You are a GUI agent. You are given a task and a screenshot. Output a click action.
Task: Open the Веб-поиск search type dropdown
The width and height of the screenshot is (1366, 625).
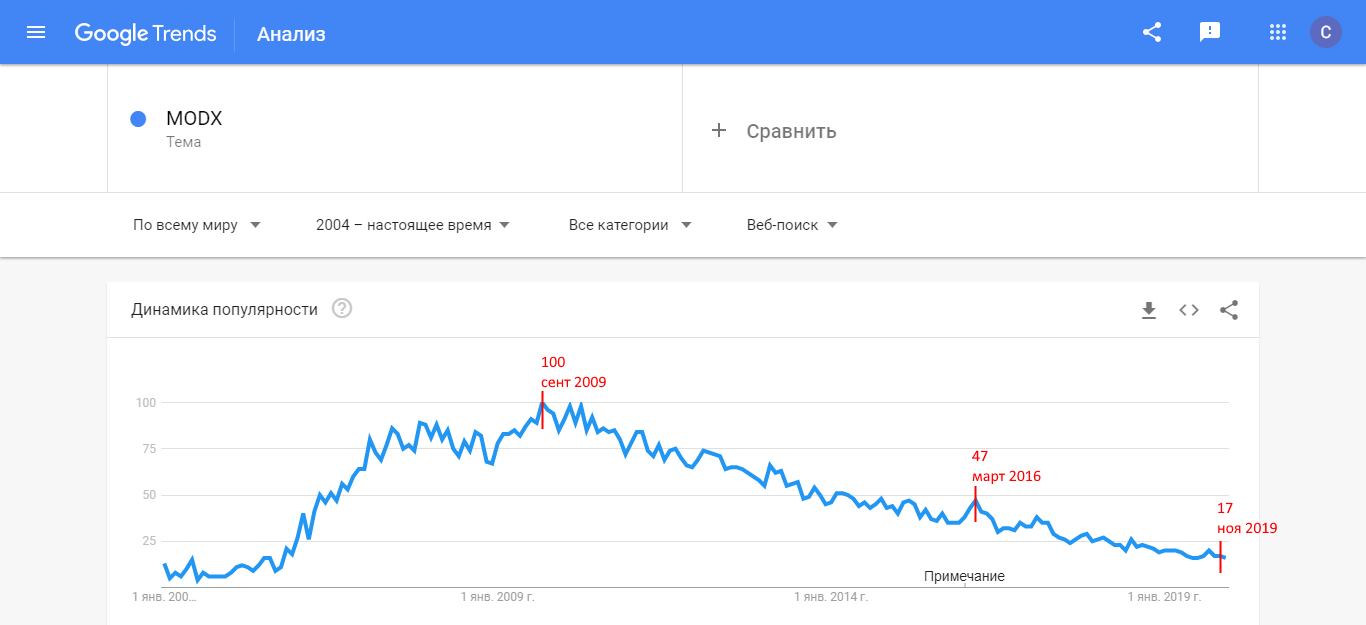pos(792,225)
